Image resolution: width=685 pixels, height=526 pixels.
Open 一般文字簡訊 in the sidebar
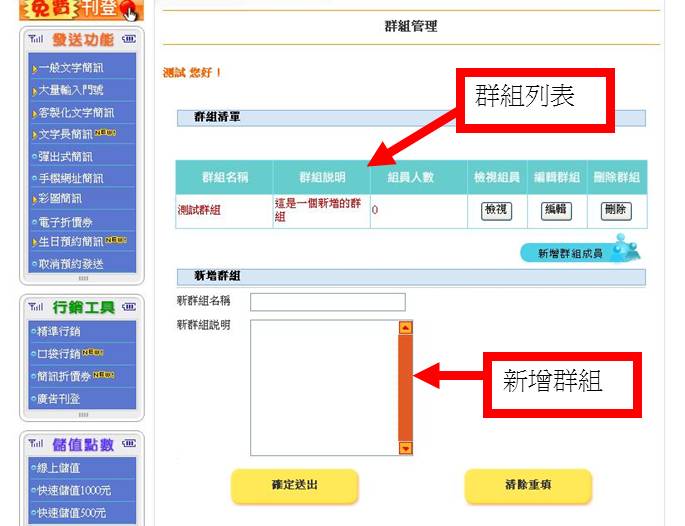tap(71, 68)
